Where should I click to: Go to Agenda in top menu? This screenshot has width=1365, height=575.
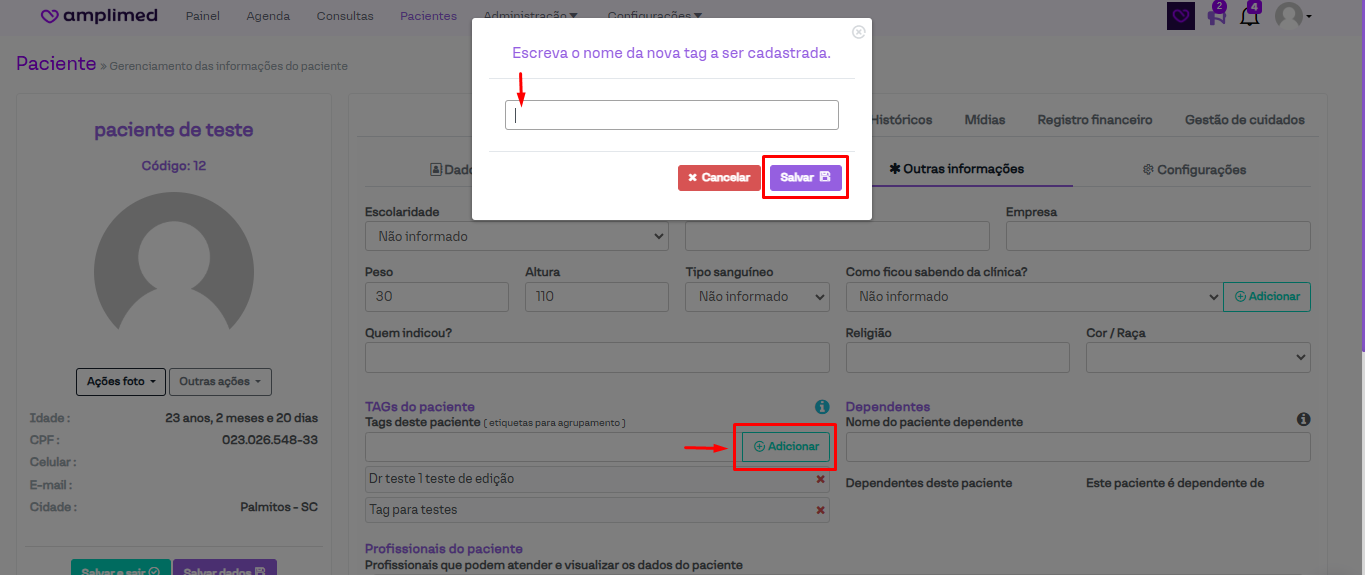point(268,16)
